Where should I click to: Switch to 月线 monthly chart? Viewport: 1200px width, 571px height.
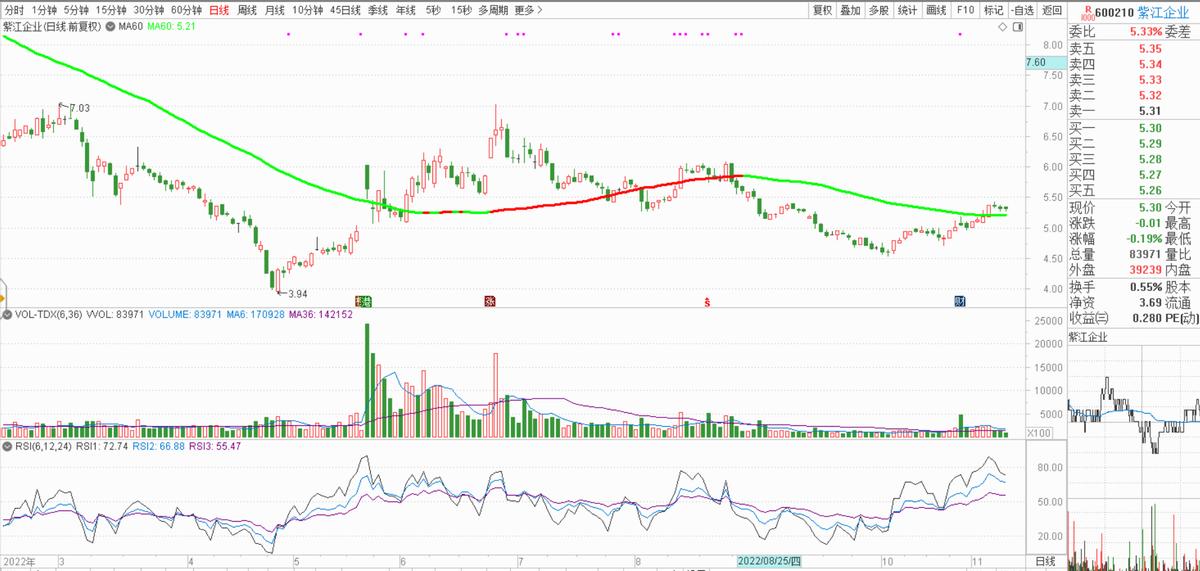coord(275,9)
